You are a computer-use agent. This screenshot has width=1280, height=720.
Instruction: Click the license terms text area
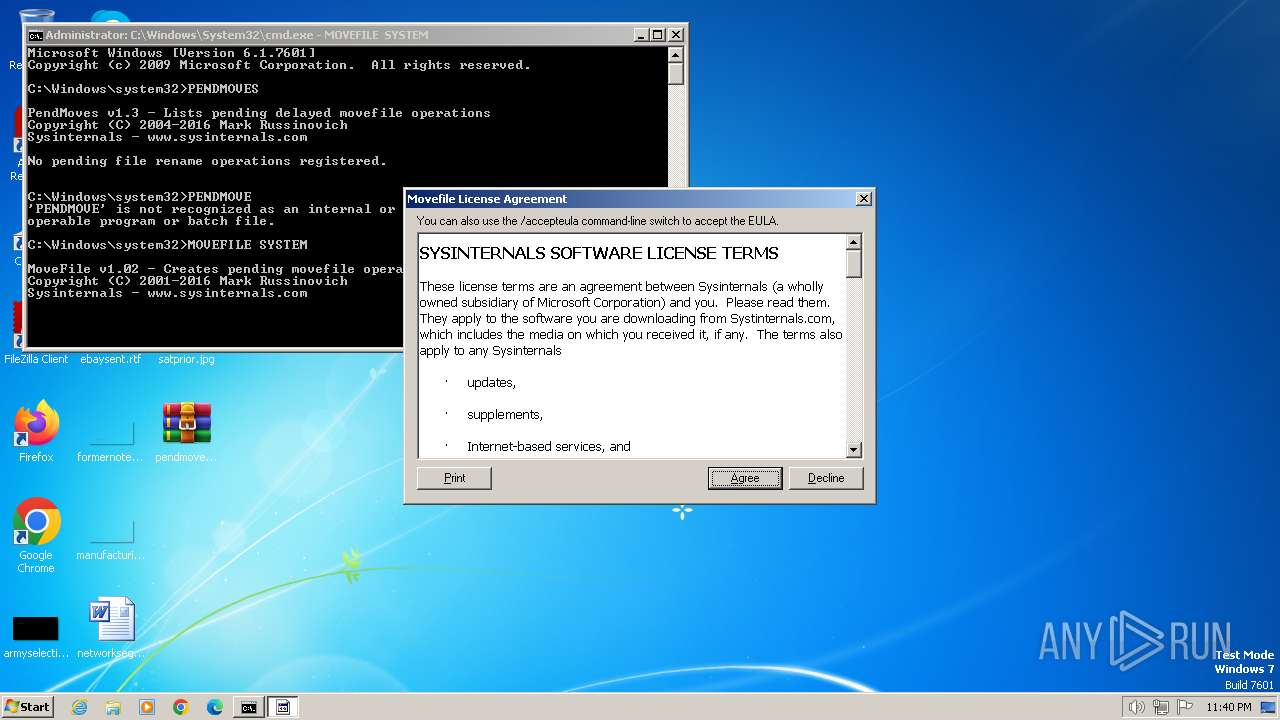(x=631, y=346)
